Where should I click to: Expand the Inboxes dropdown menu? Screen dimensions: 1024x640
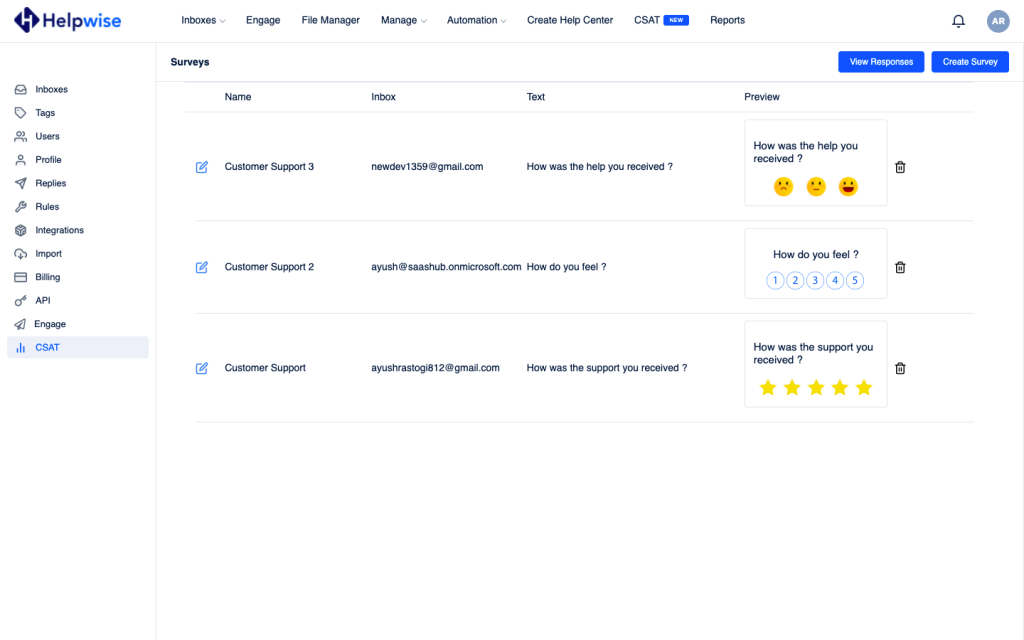203,20
